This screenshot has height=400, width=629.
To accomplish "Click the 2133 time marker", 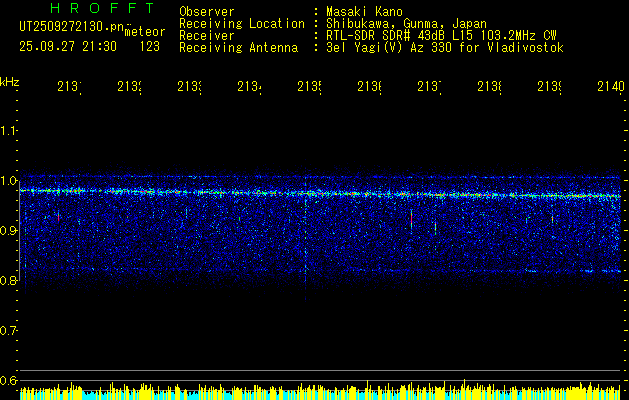I will pyautogui.click(x=189, y=87).
